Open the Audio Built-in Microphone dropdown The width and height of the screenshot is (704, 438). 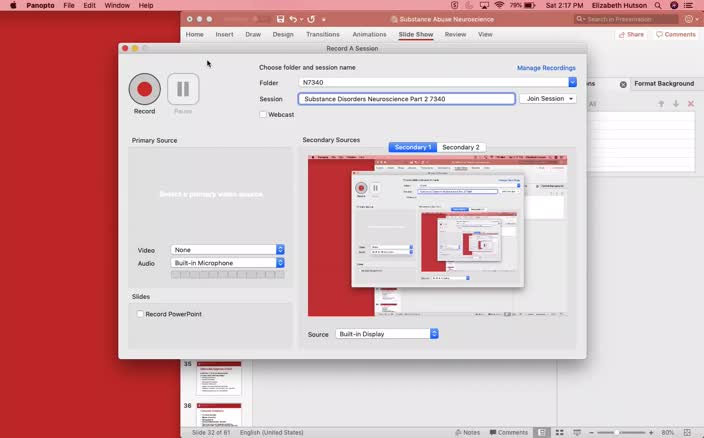(x=280, y=263)
